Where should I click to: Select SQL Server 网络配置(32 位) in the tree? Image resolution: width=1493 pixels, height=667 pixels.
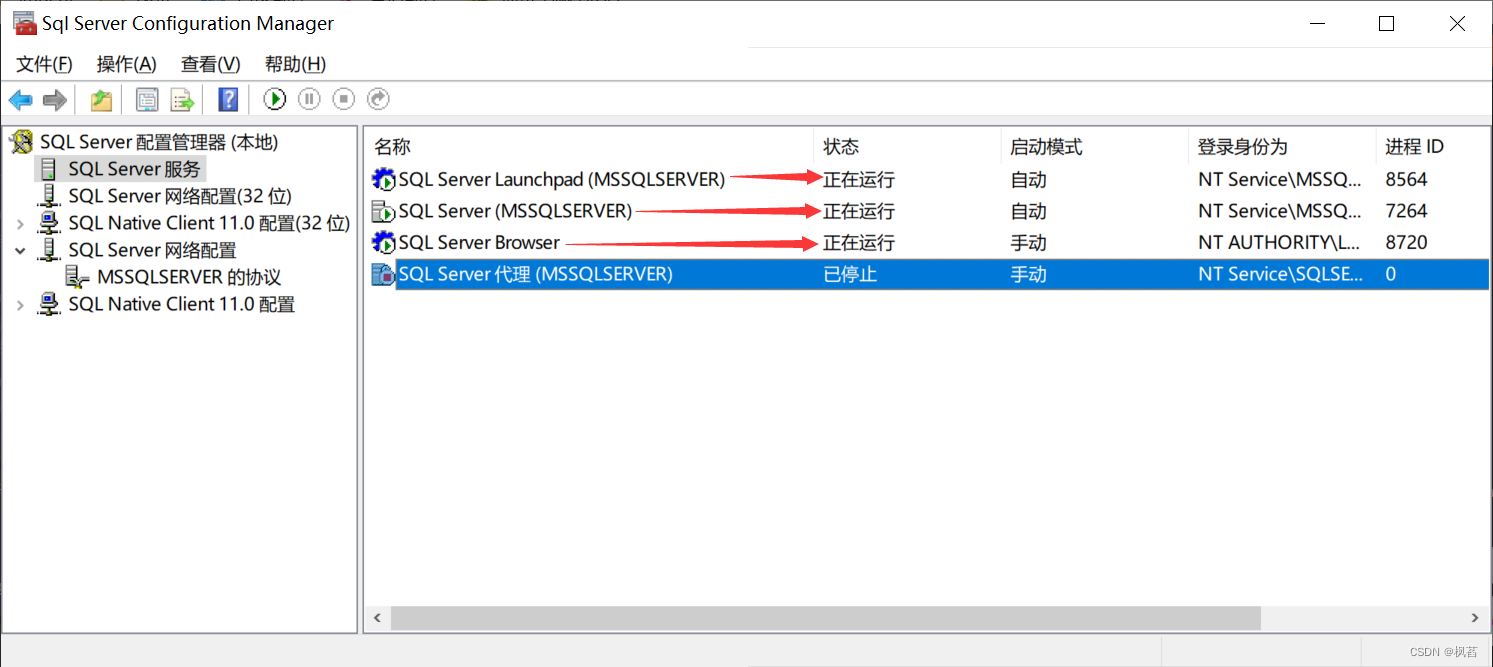pos(180,196)
